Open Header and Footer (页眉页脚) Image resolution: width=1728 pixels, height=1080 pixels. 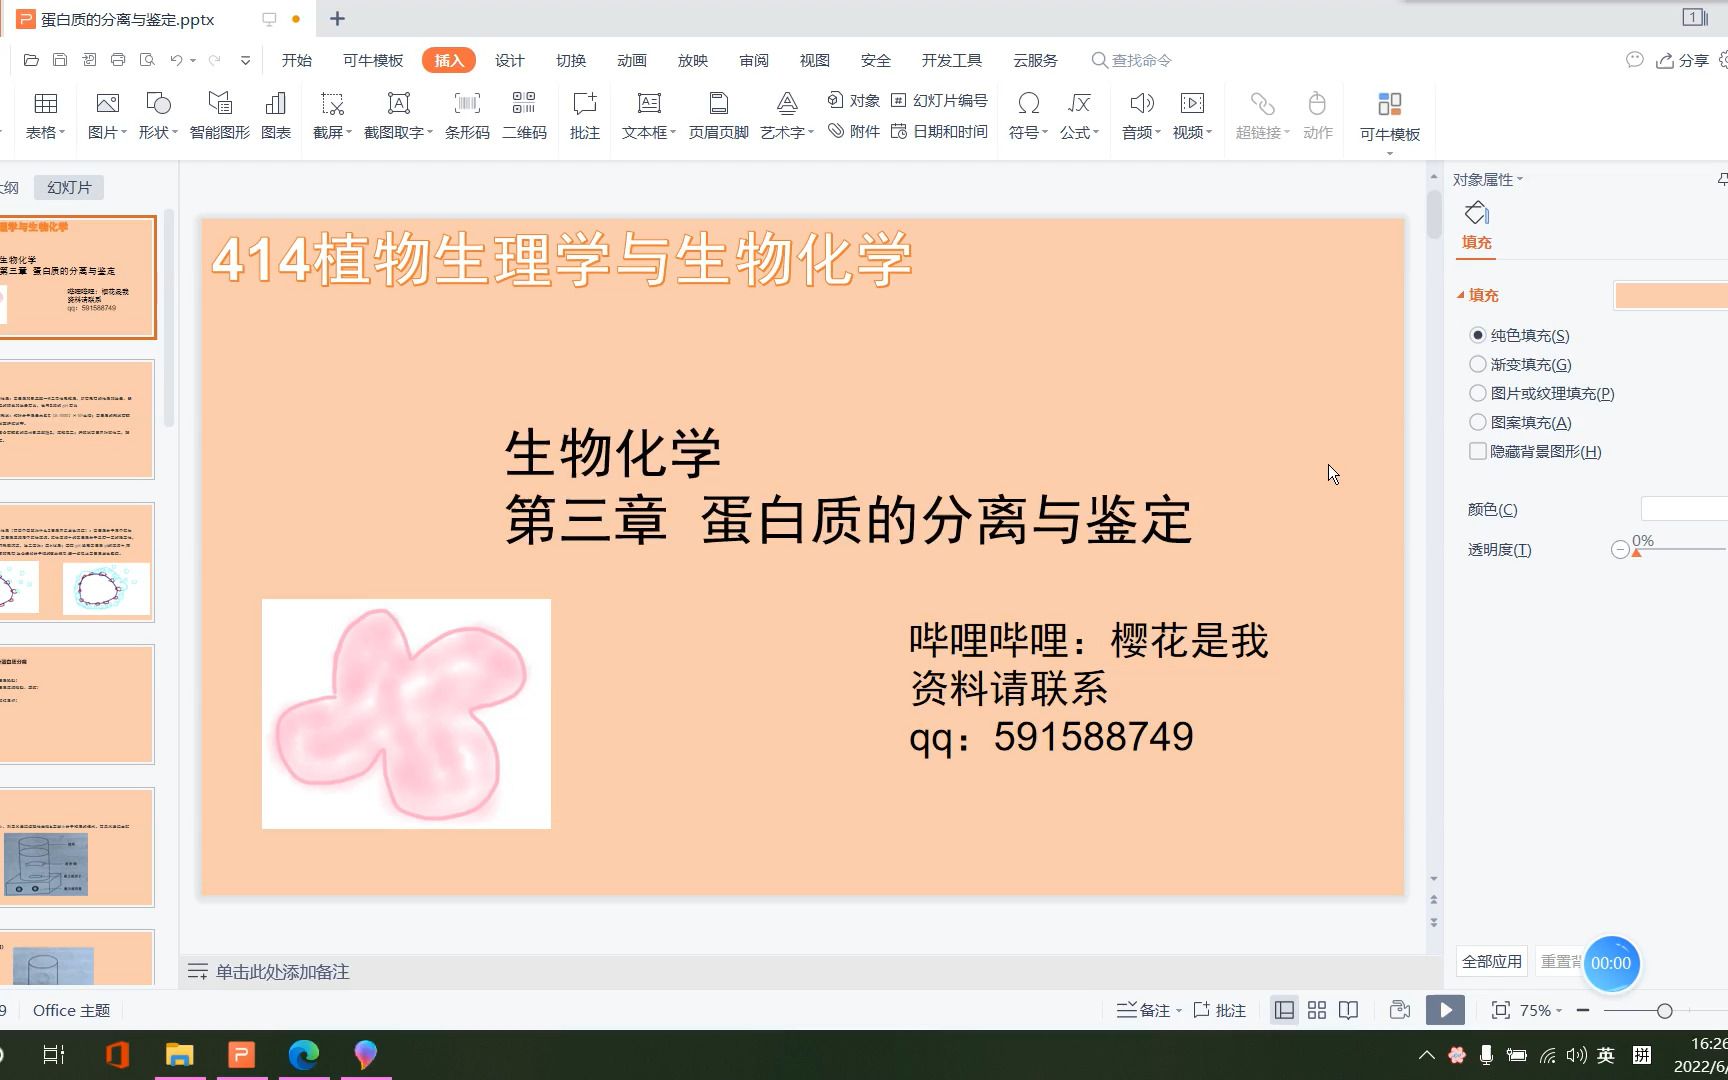tap(718, 115)
